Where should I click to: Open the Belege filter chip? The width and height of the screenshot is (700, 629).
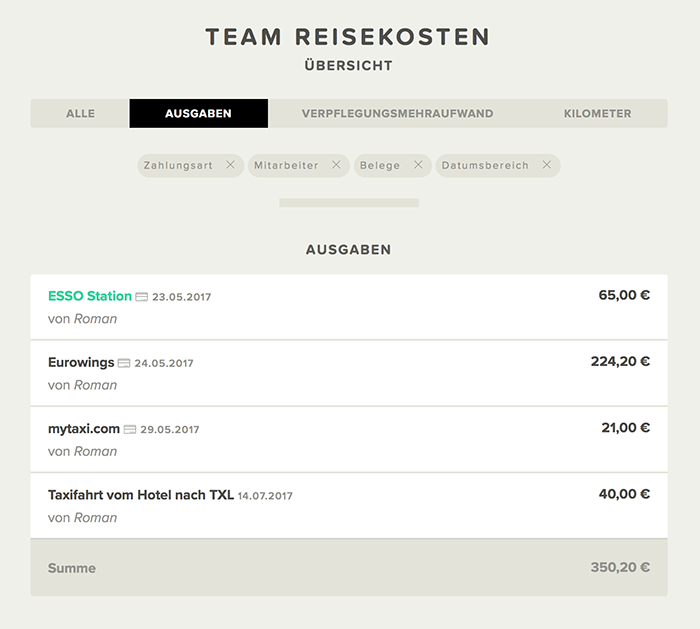click(380, 166)
